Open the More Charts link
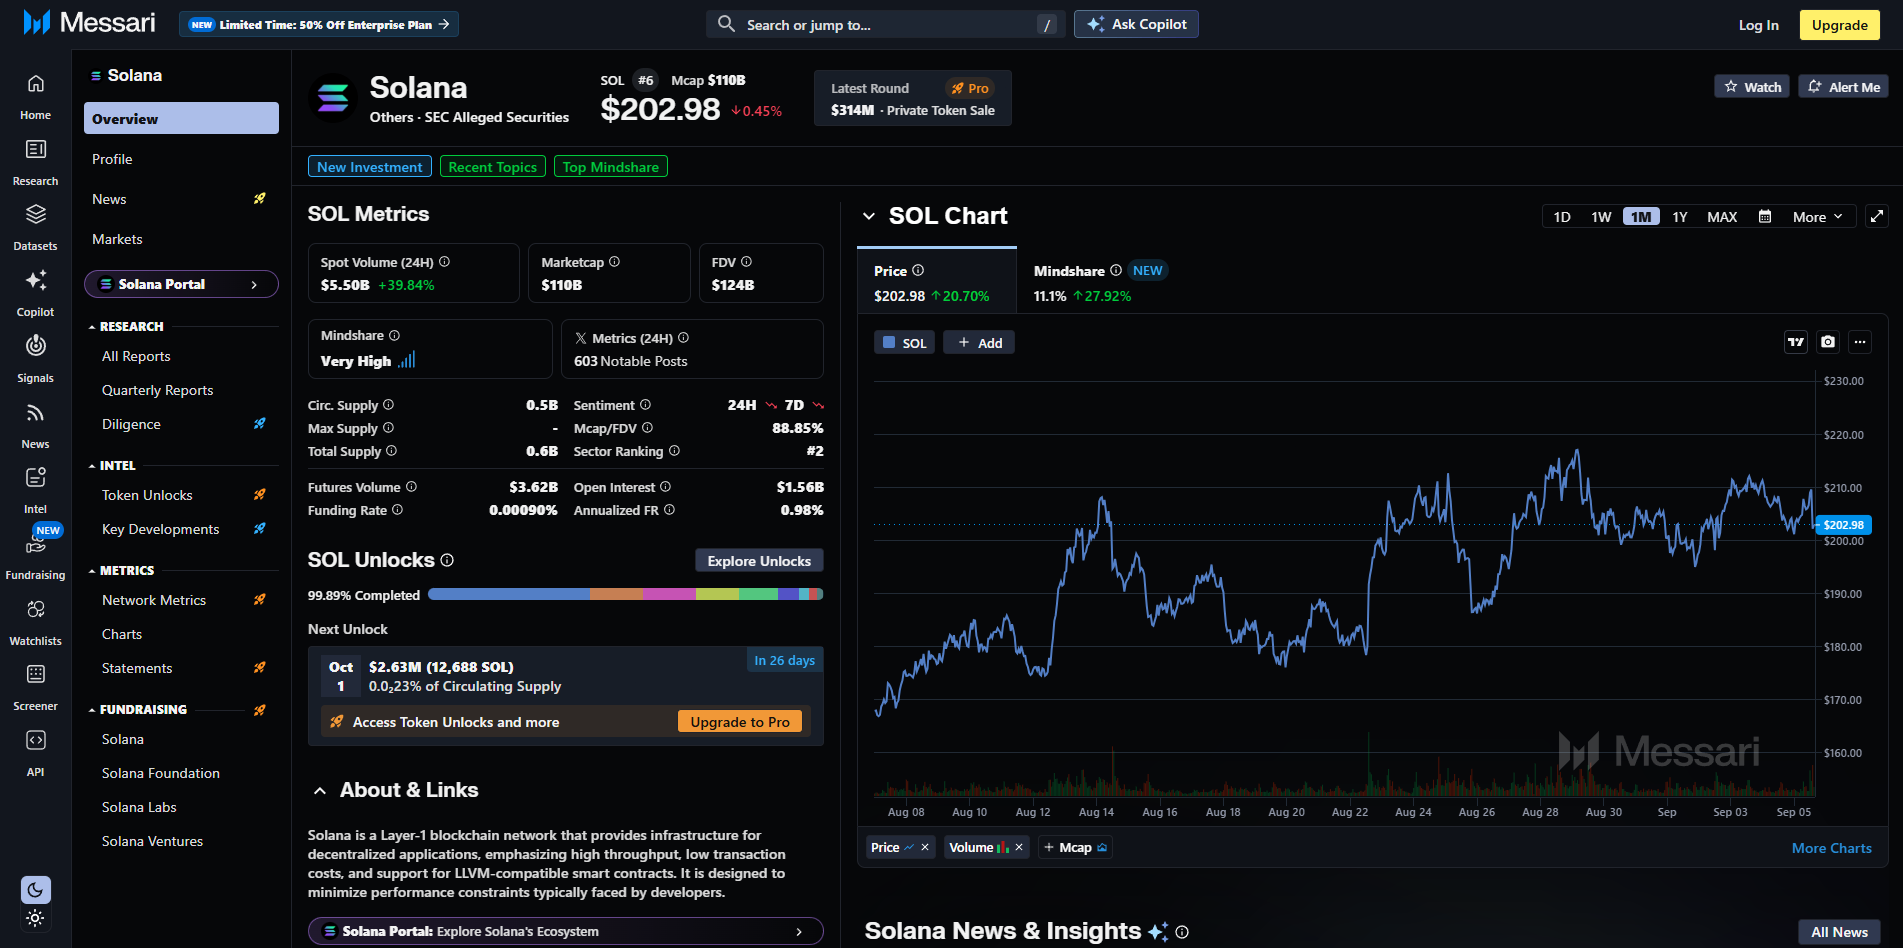The width and height of the screenshot is (1903, 948). 1831,848
